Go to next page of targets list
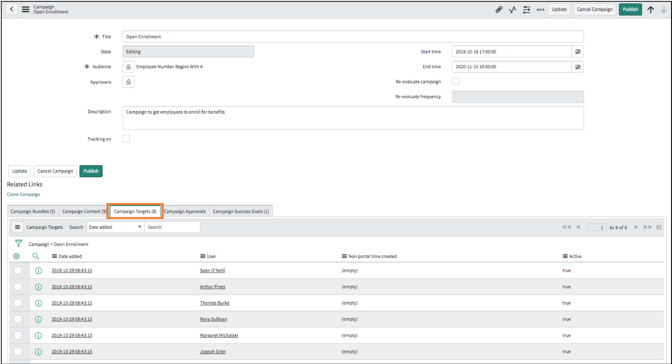The image size is (672, 364). pos(636,227)
